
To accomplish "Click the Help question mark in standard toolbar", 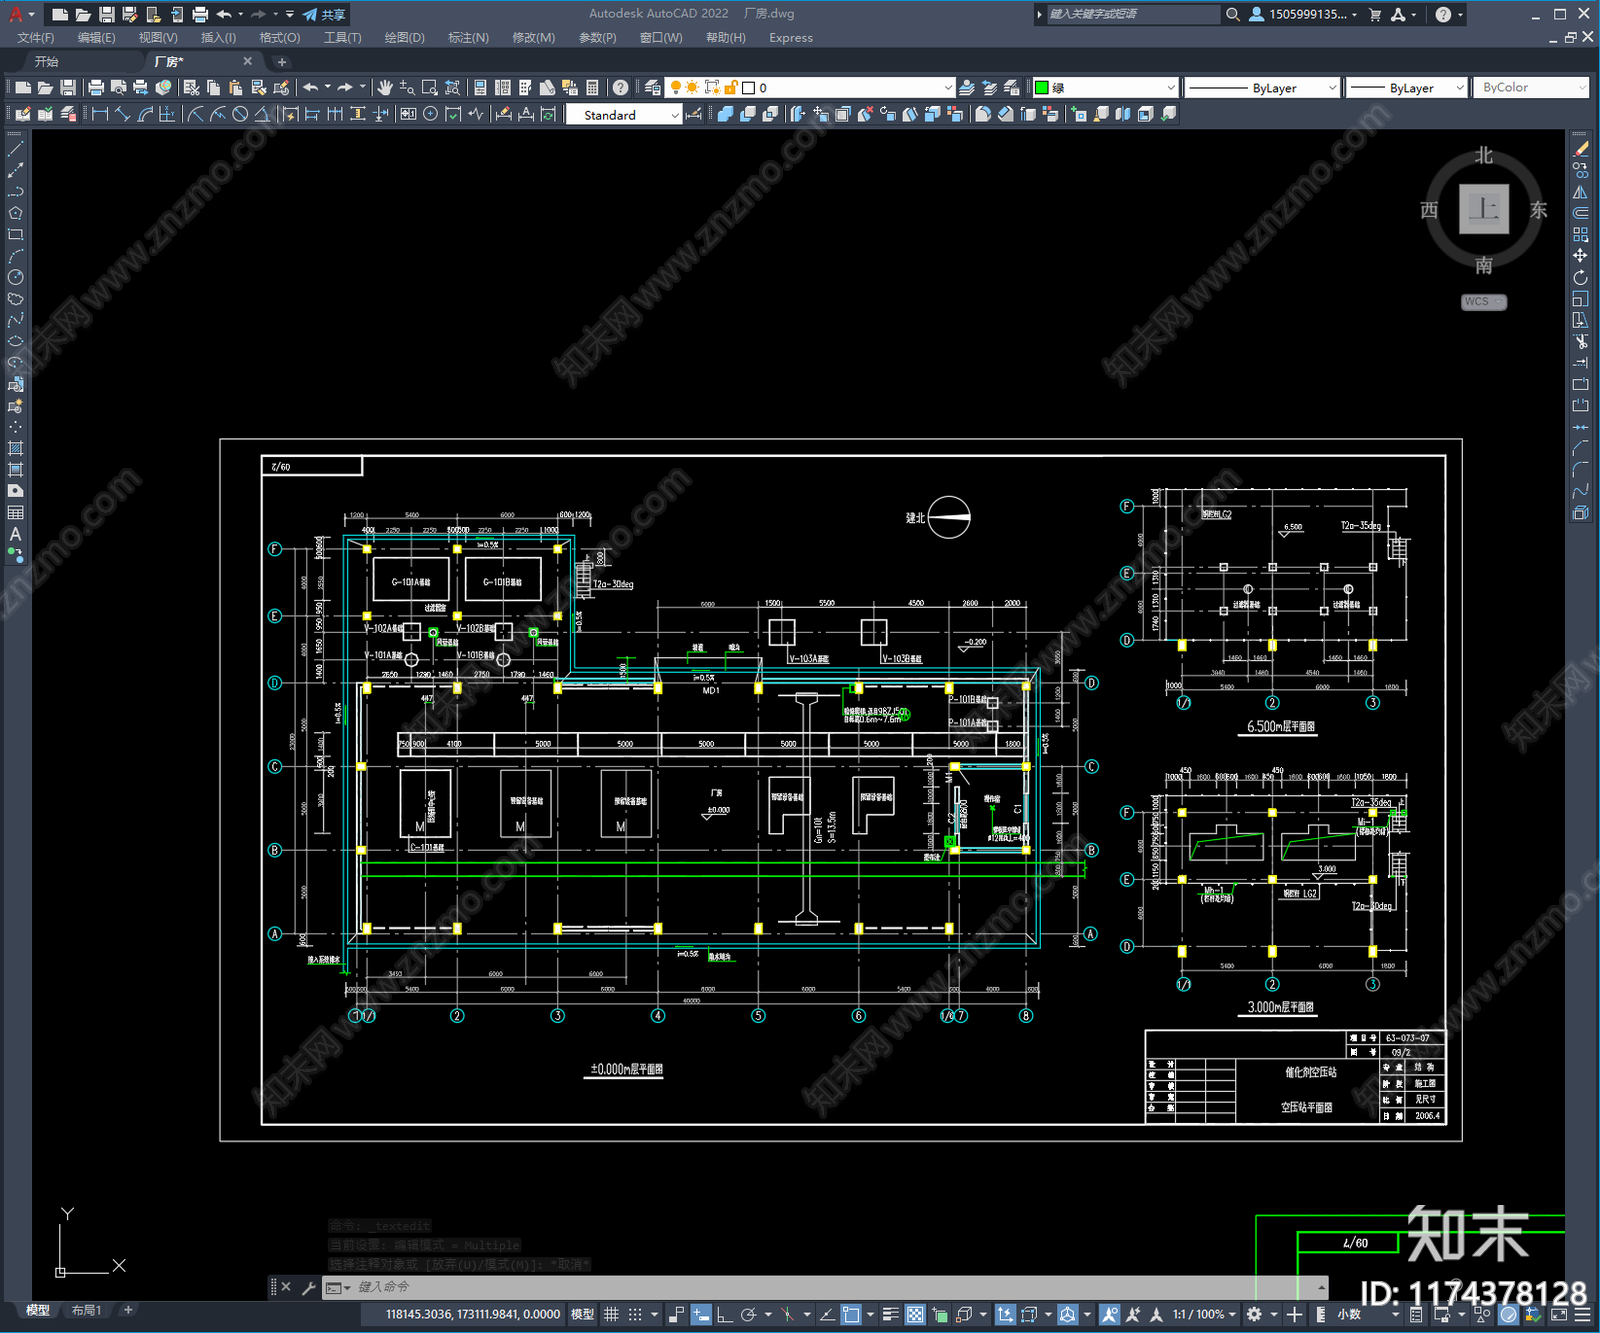I will pos(621,88).
